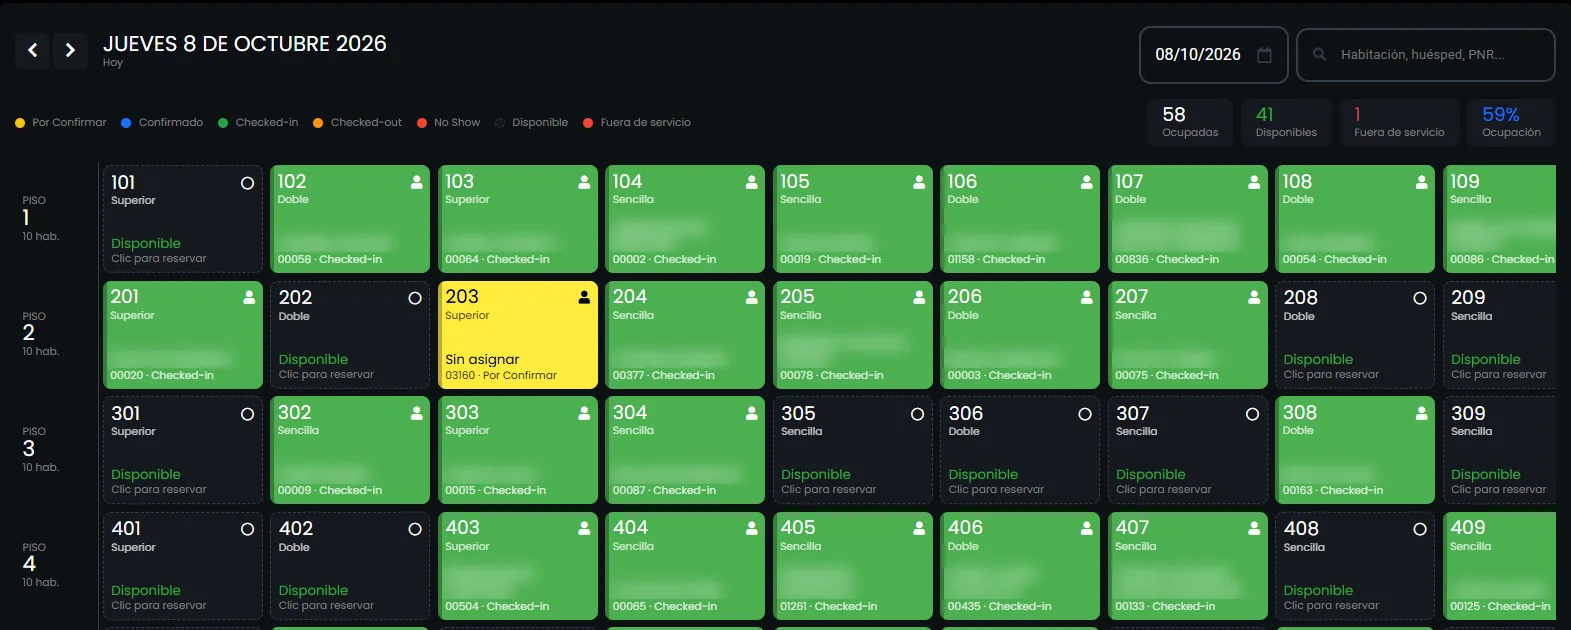Click the guest icon on room 102
This screenshot has height=630, width=1571.
[417, 183]
